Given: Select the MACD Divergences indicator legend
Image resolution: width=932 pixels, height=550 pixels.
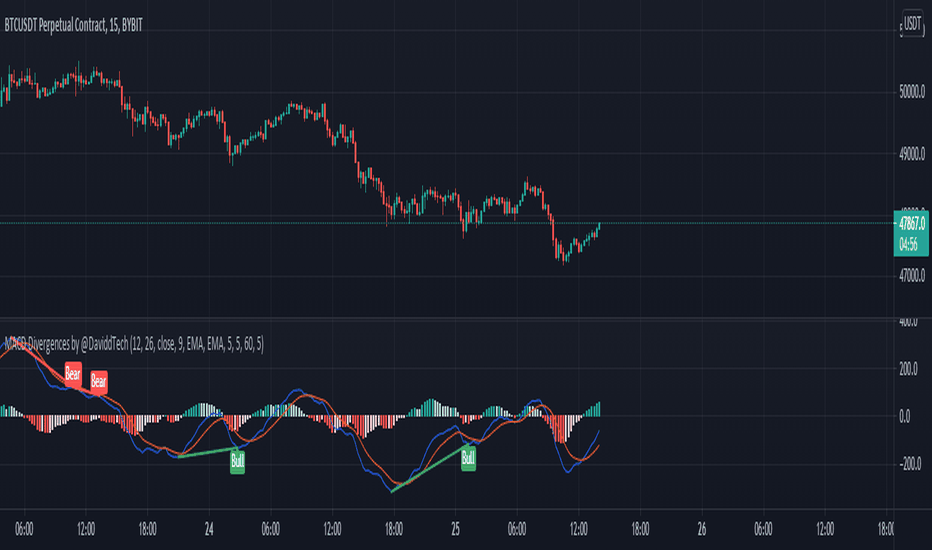Looking at the screenshot, I should 134,344.
